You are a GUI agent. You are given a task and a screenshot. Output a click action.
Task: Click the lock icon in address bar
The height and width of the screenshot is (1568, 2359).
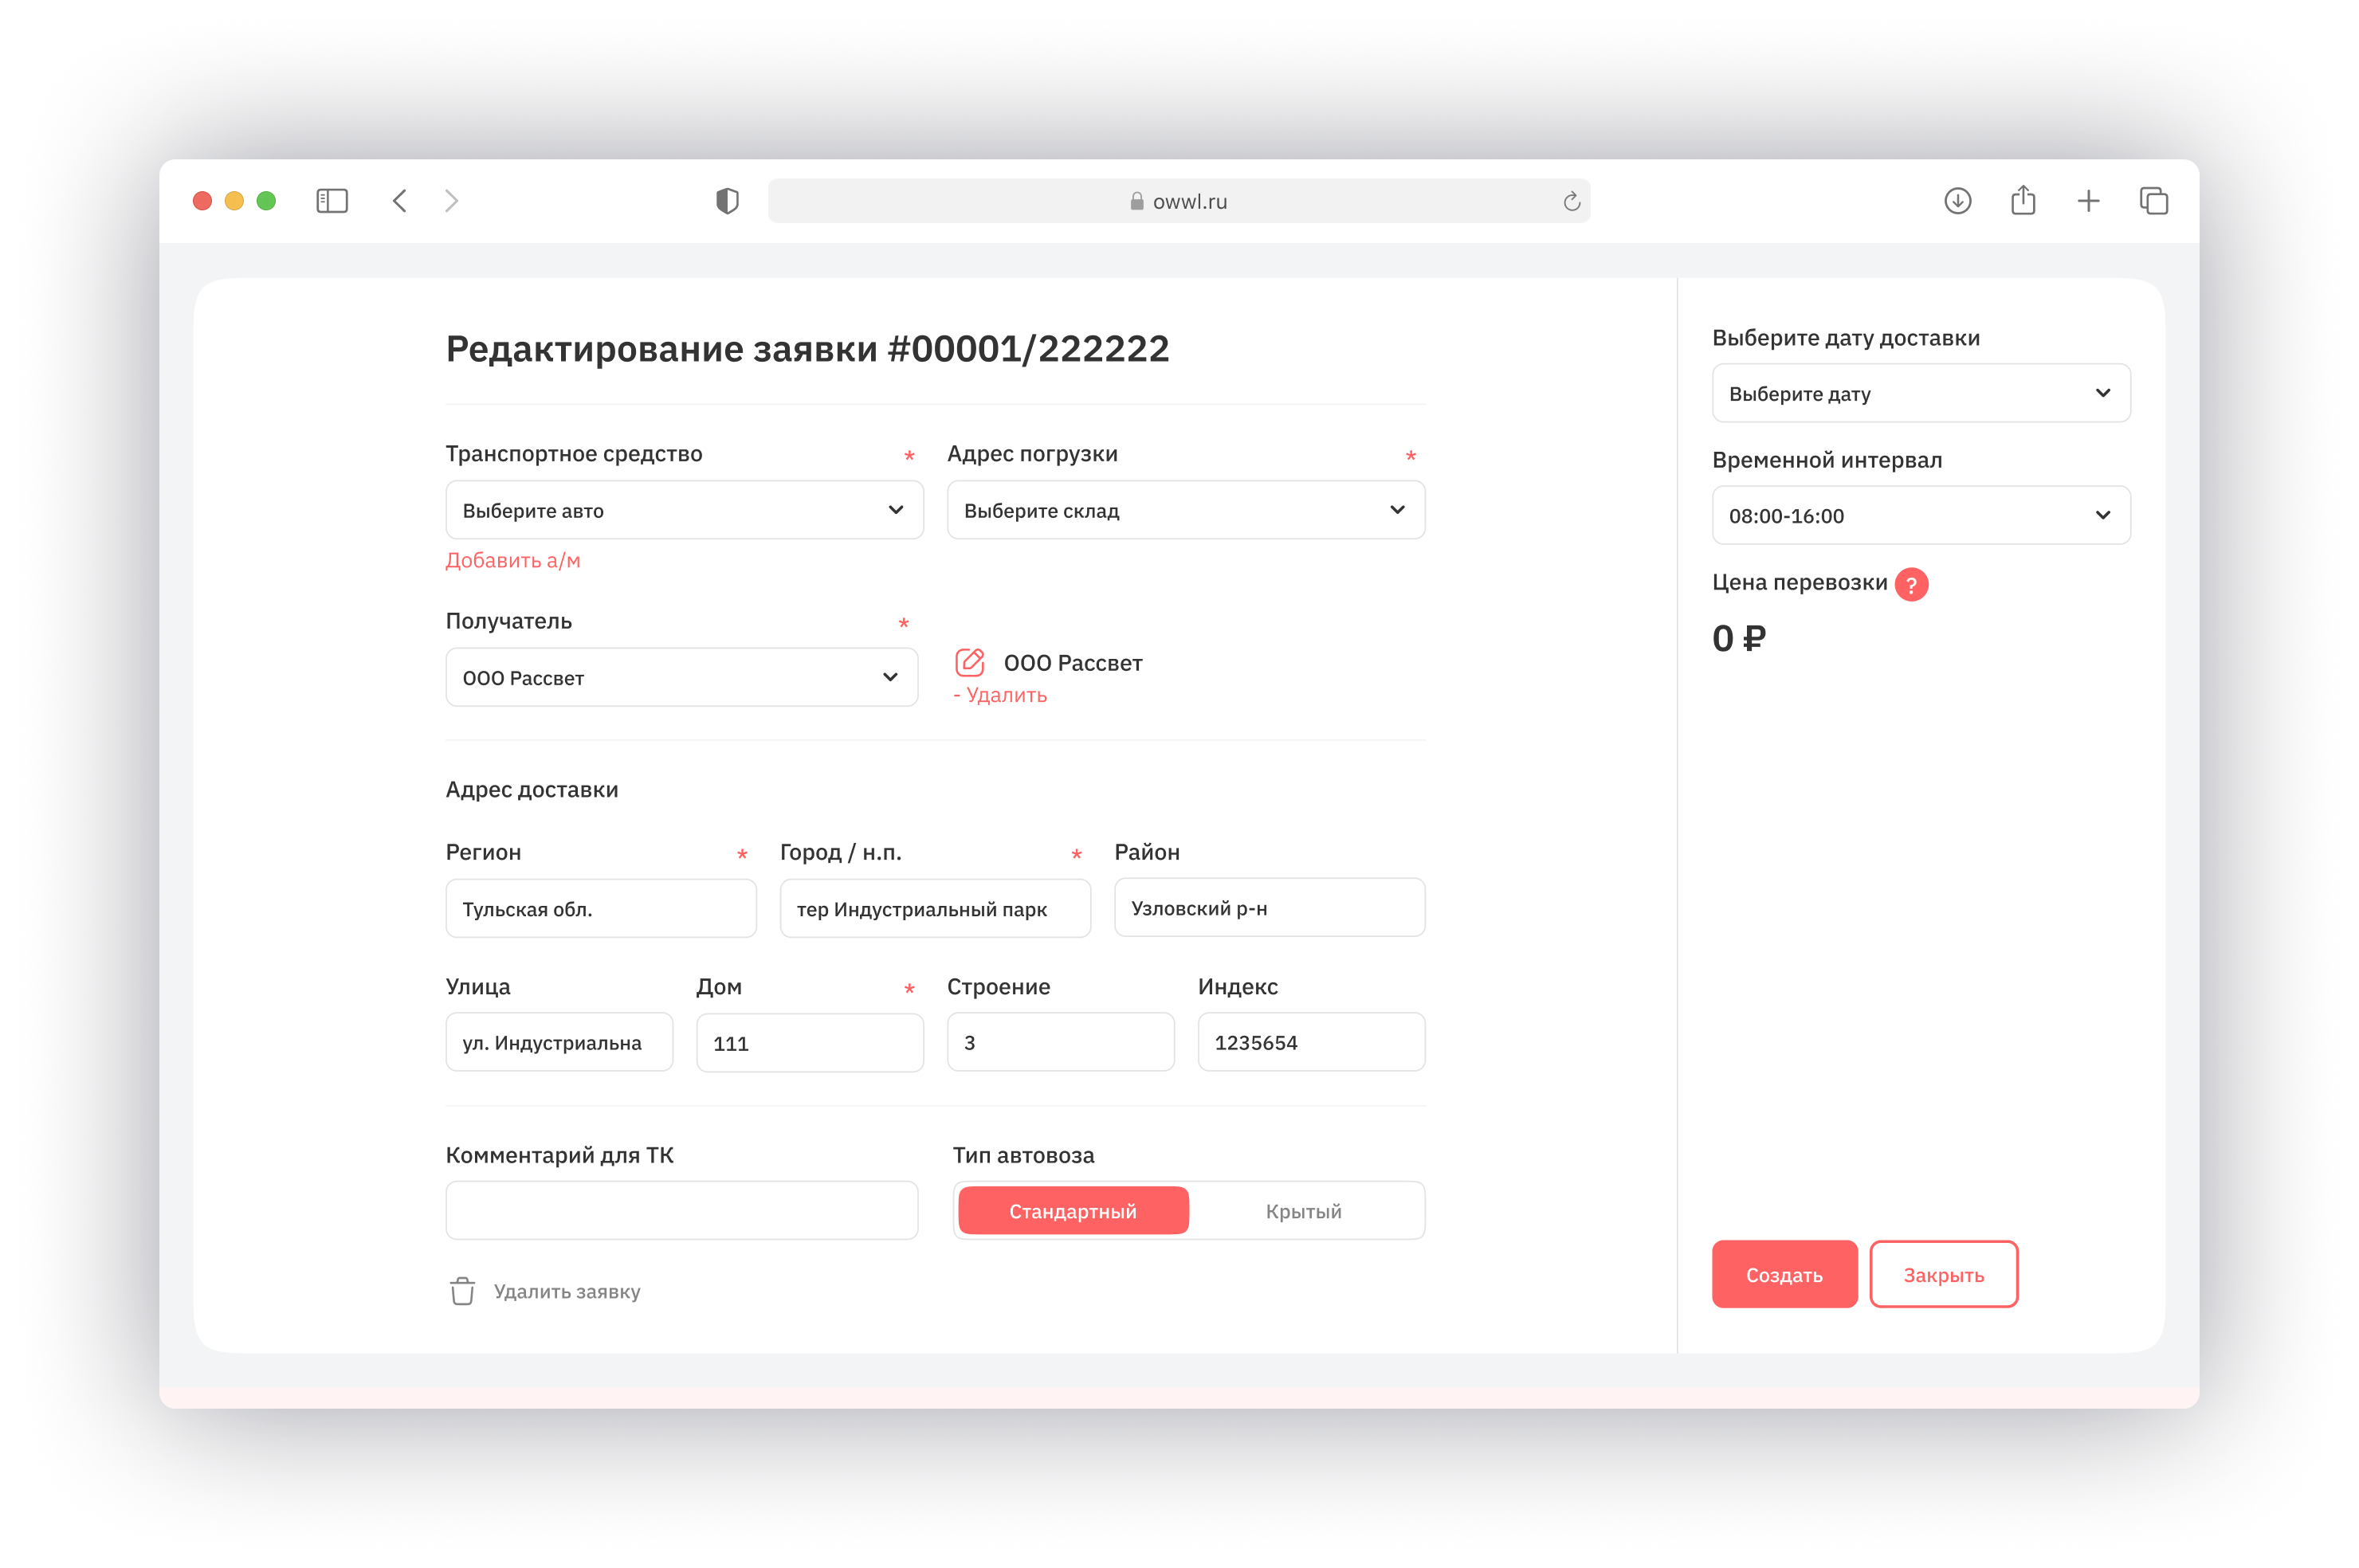(x=1137, y=201)
